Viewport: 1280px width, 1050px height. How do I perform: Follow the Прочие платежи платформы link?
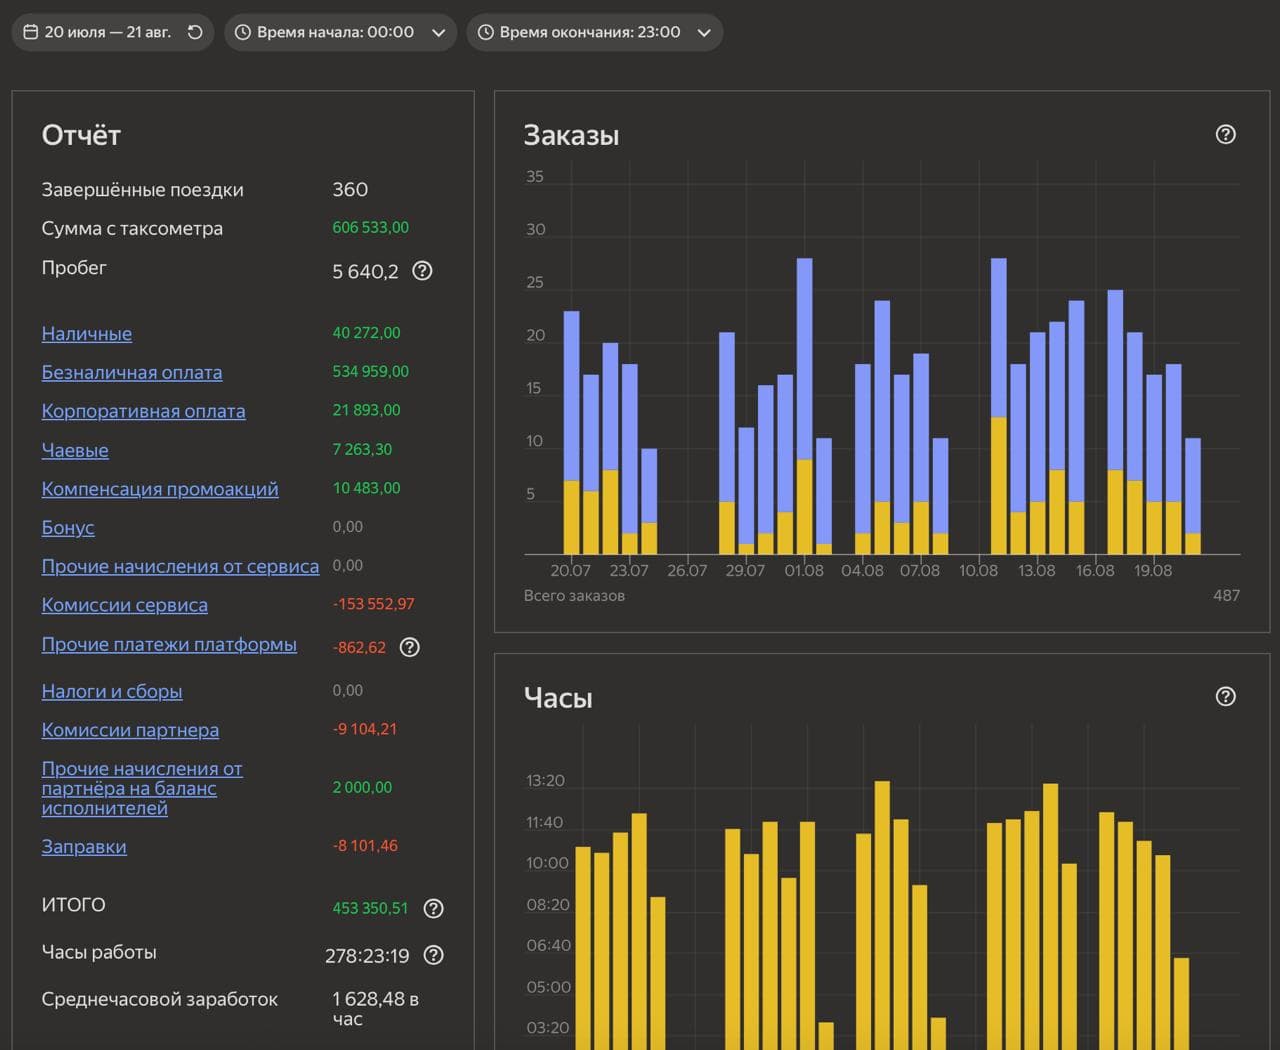click(x=169, y=645)
